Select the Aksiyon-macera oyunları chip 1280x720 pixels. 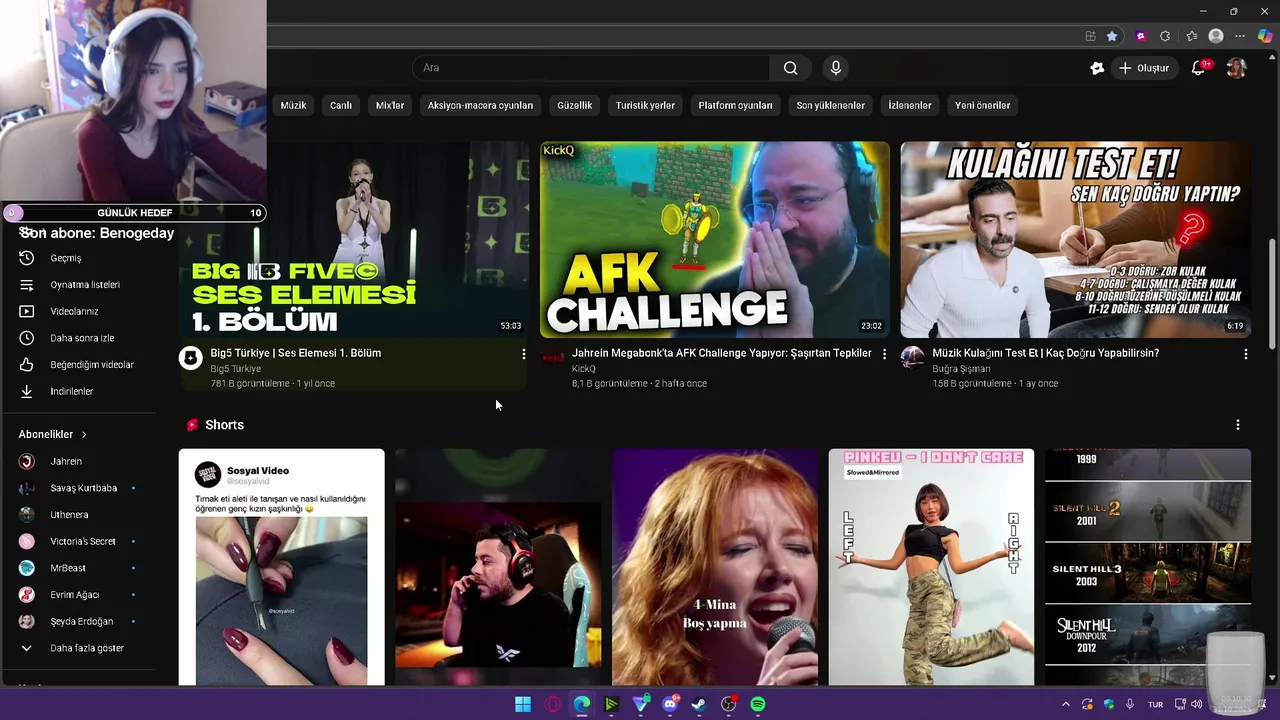coord(480,105)
